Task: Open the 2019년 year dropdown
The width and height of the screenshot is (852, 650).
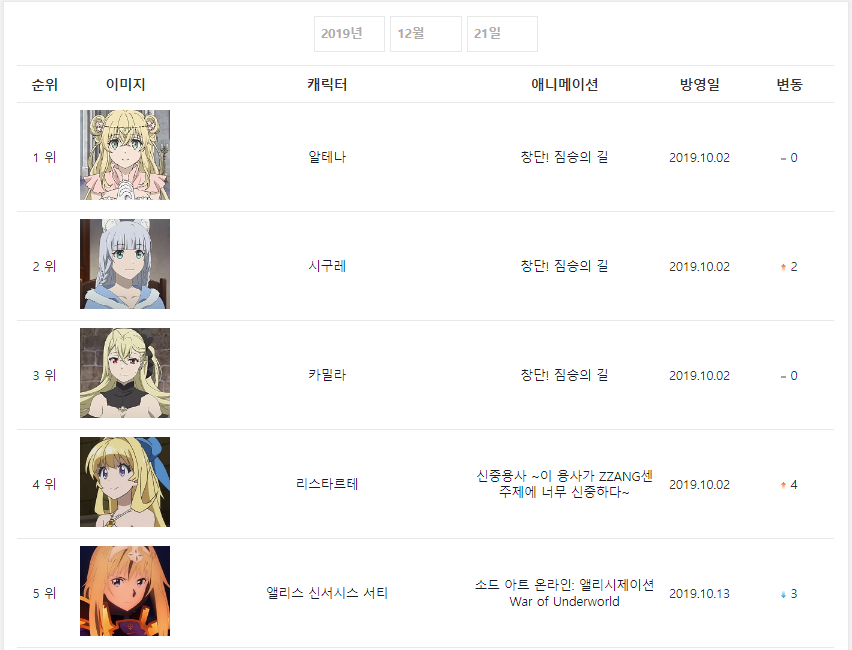Action: point(349,34)
